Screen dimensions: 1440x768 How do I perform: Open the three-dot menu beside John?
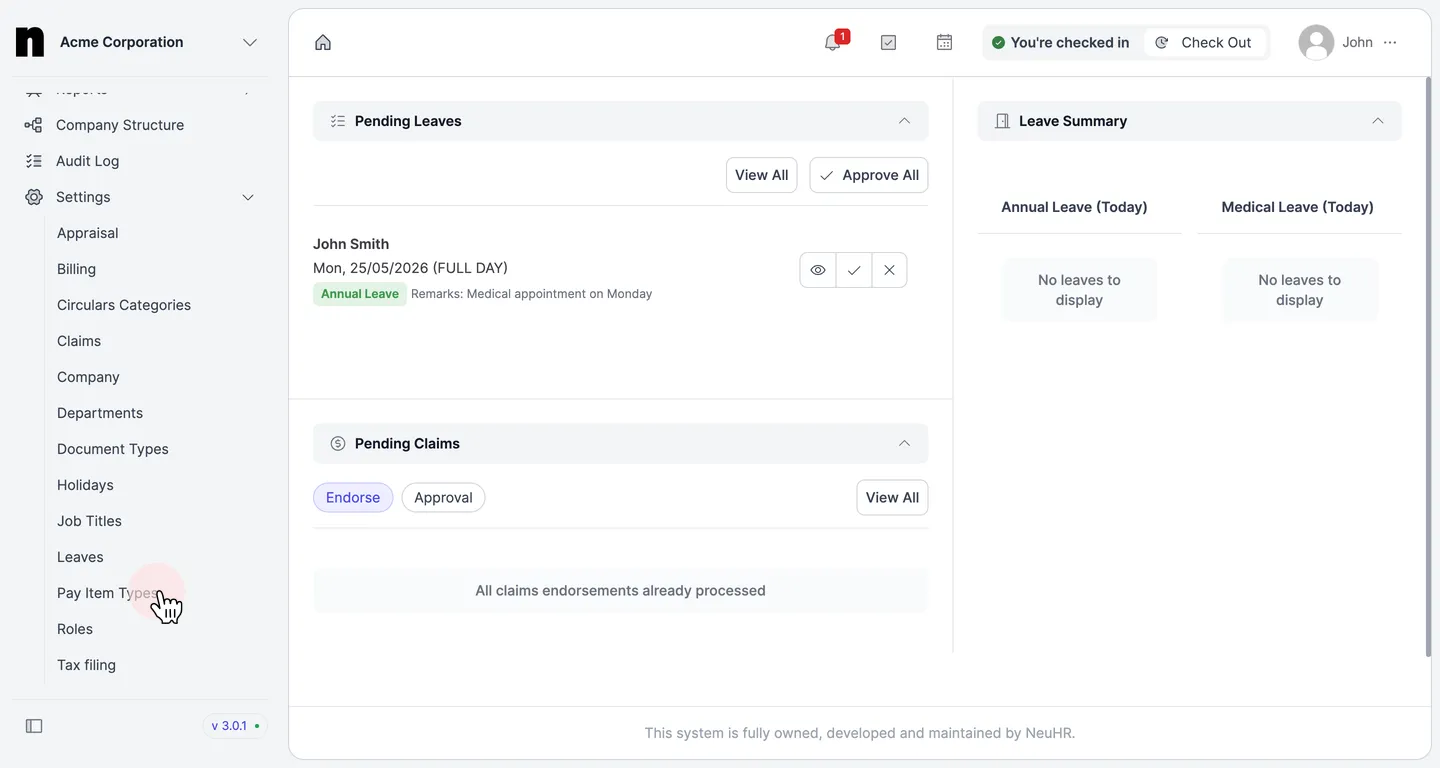(1390, 42)
